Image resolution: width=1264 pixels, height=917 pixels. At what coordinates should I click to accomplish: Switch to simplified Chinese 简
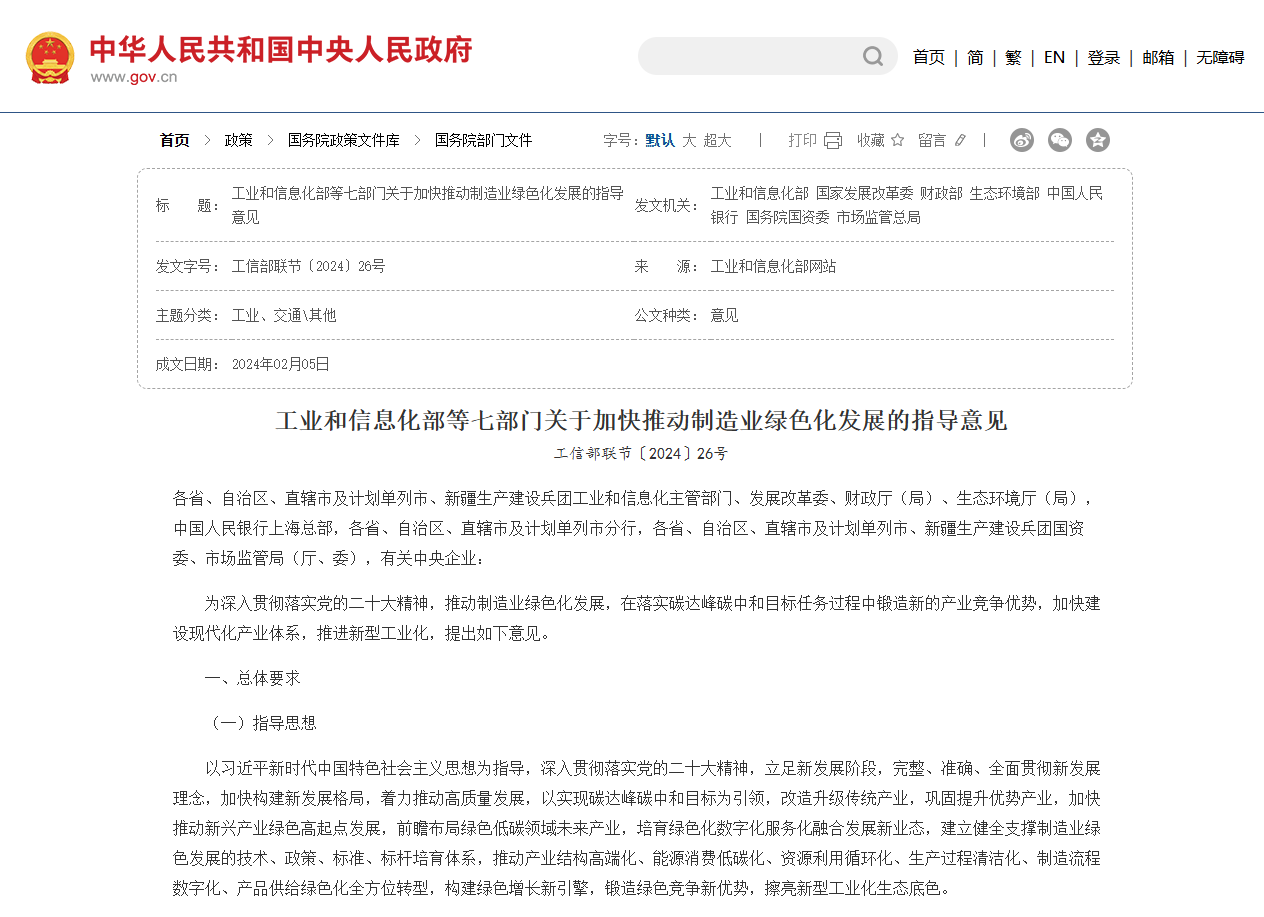click(975, 57)
